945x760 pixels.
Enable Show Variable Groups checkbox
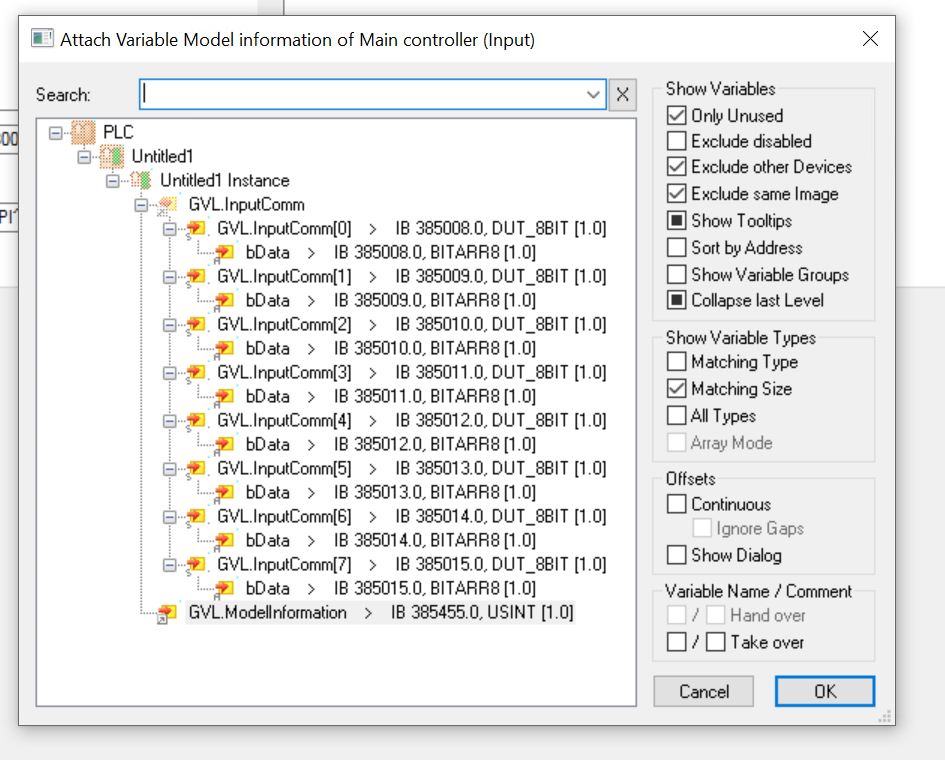[x=677, y=274]
